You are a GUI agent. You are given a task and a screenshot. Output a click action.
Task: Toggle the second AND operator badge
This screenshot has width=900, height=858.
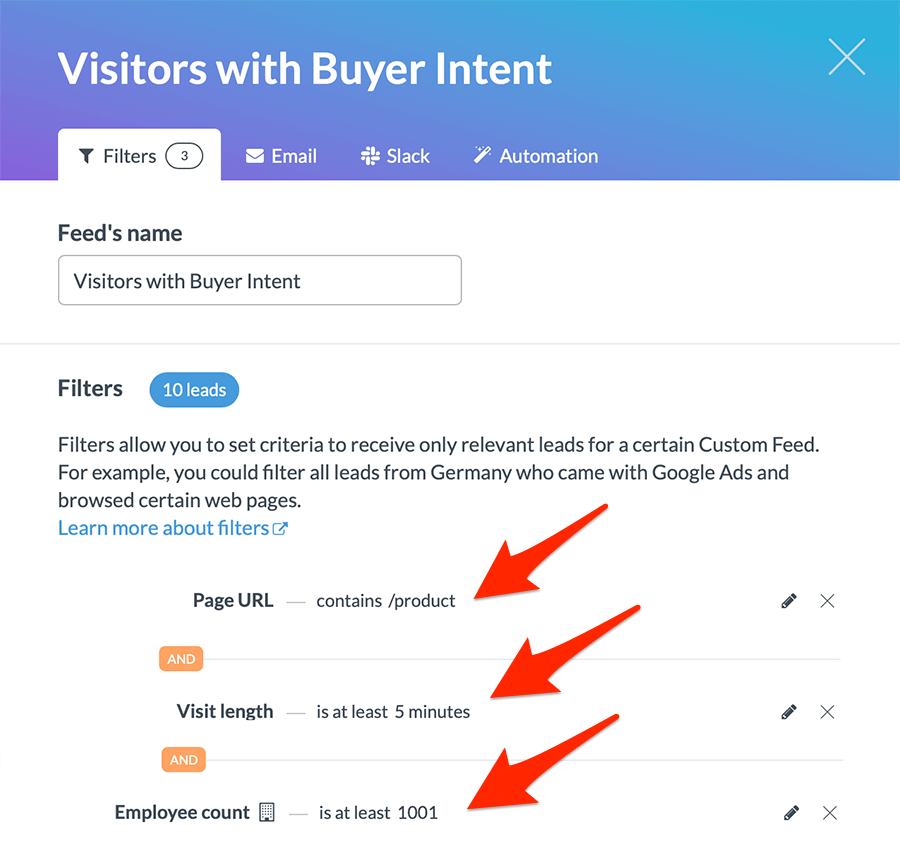tap(183, 760)
